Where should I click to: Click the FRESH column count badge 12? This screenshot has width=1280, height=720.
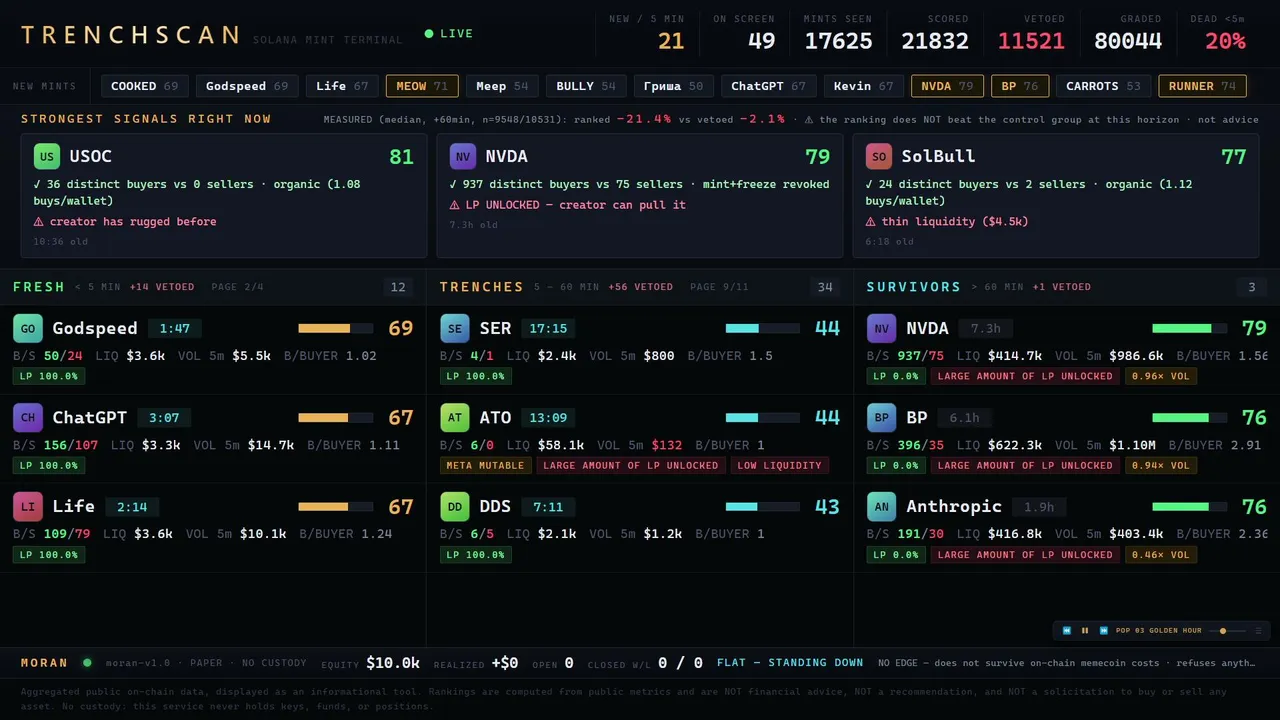(398, 287)
